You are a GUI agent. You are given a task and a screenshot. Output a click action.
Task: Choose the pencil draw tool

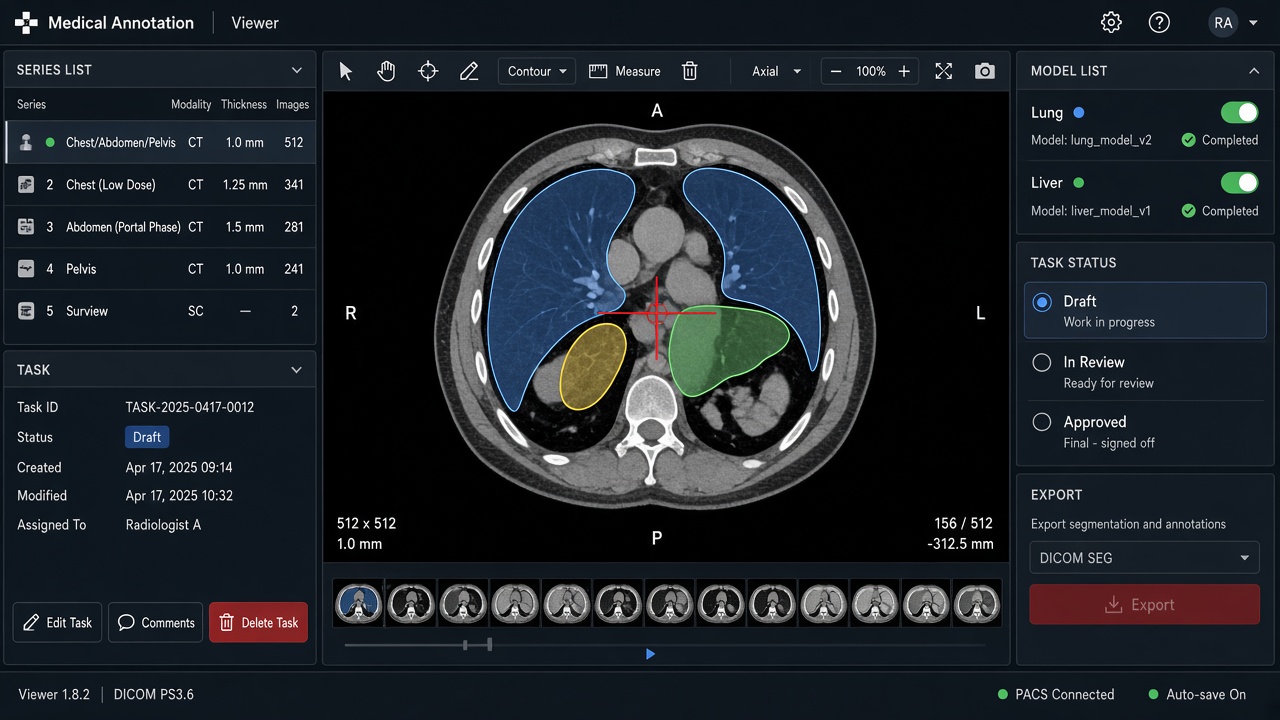click(x=469, y=71)
